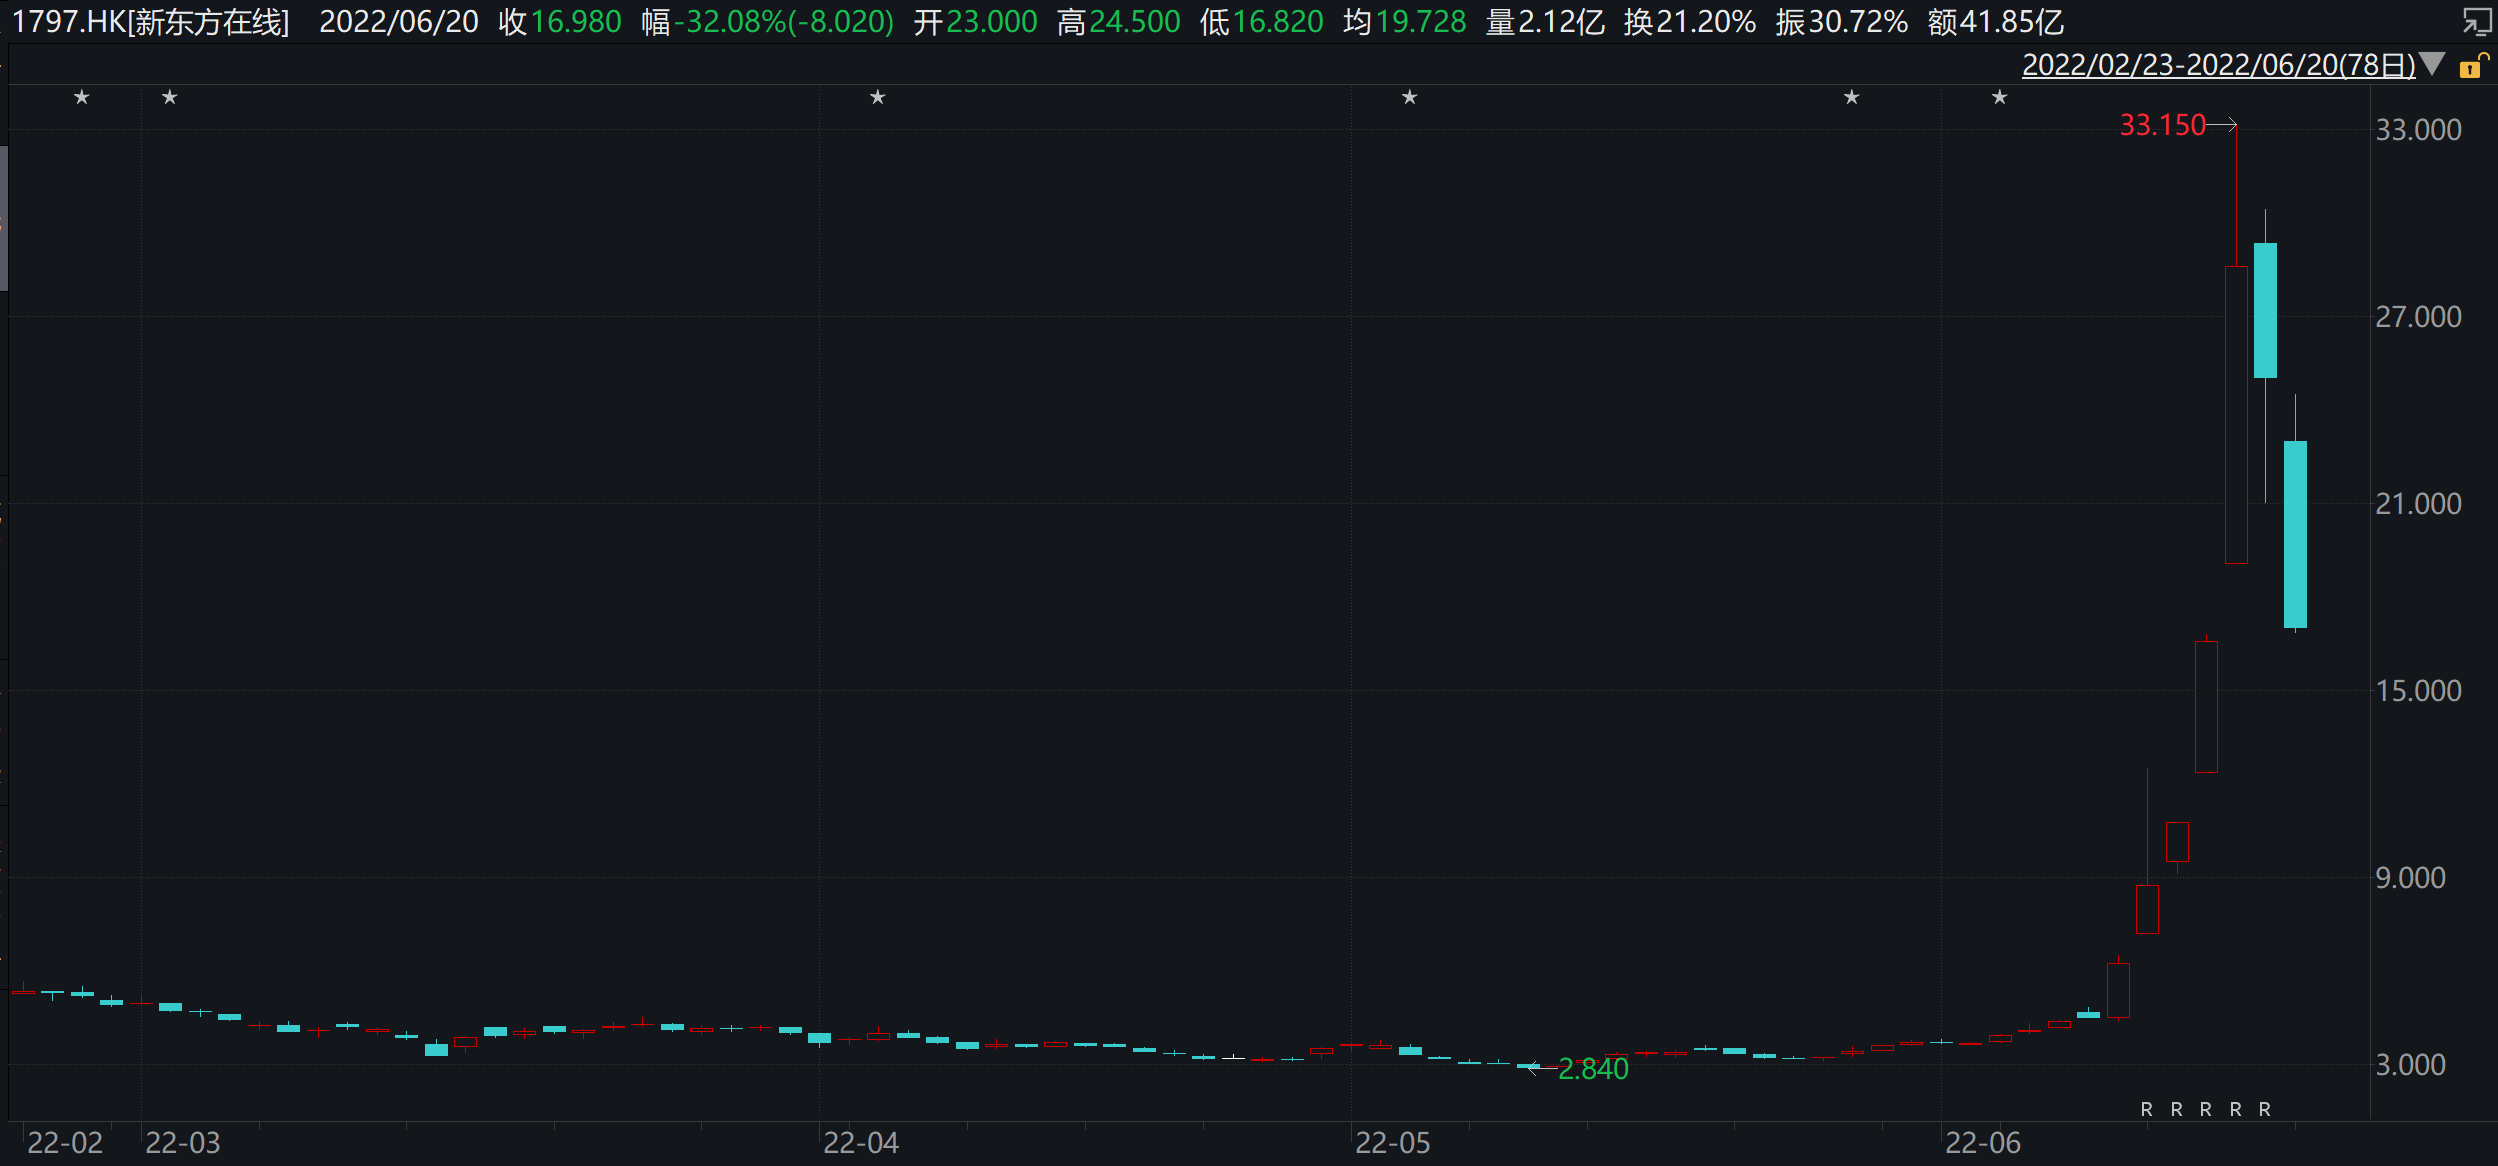Click the star marker just right of 22-06 gridline
Viewport: 2498px width, 1166px height.
(1999, 97)
